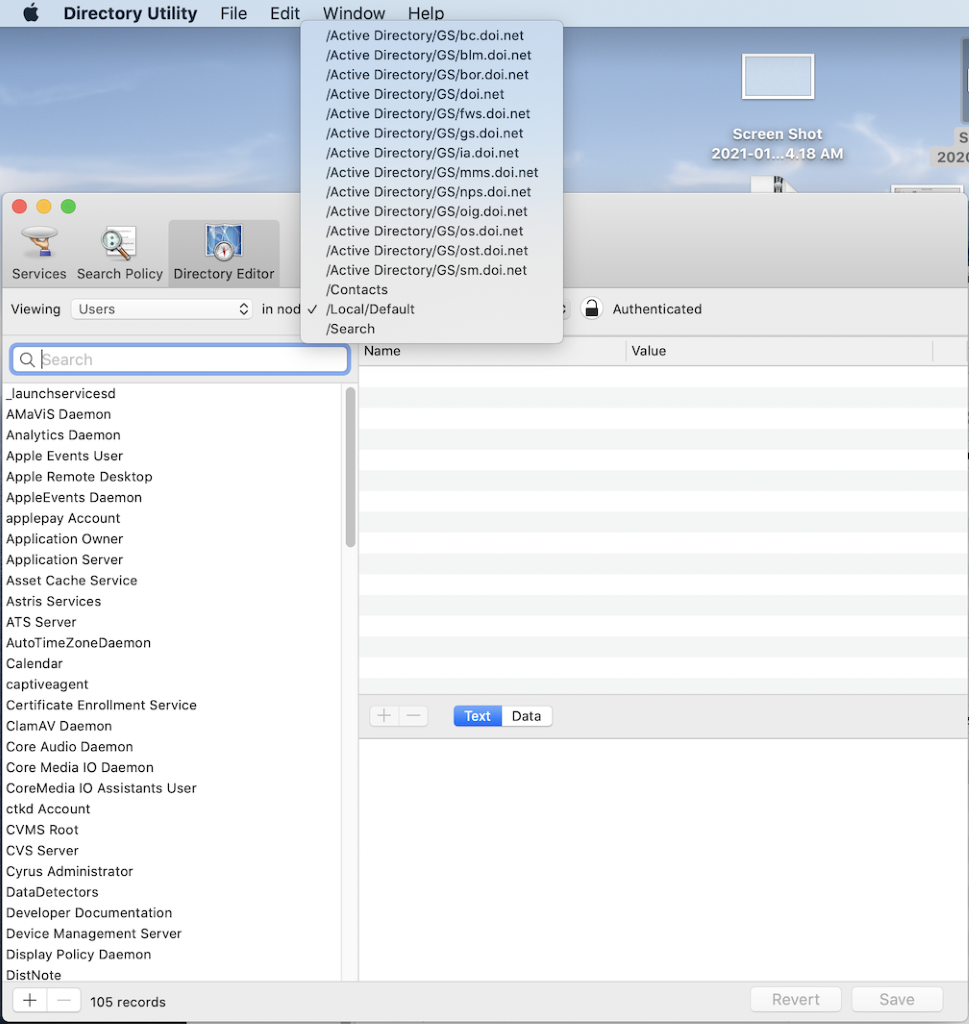Switch attribute view to Text
The height and width of the screenshot is (1024, 969).
click(477, 716)
